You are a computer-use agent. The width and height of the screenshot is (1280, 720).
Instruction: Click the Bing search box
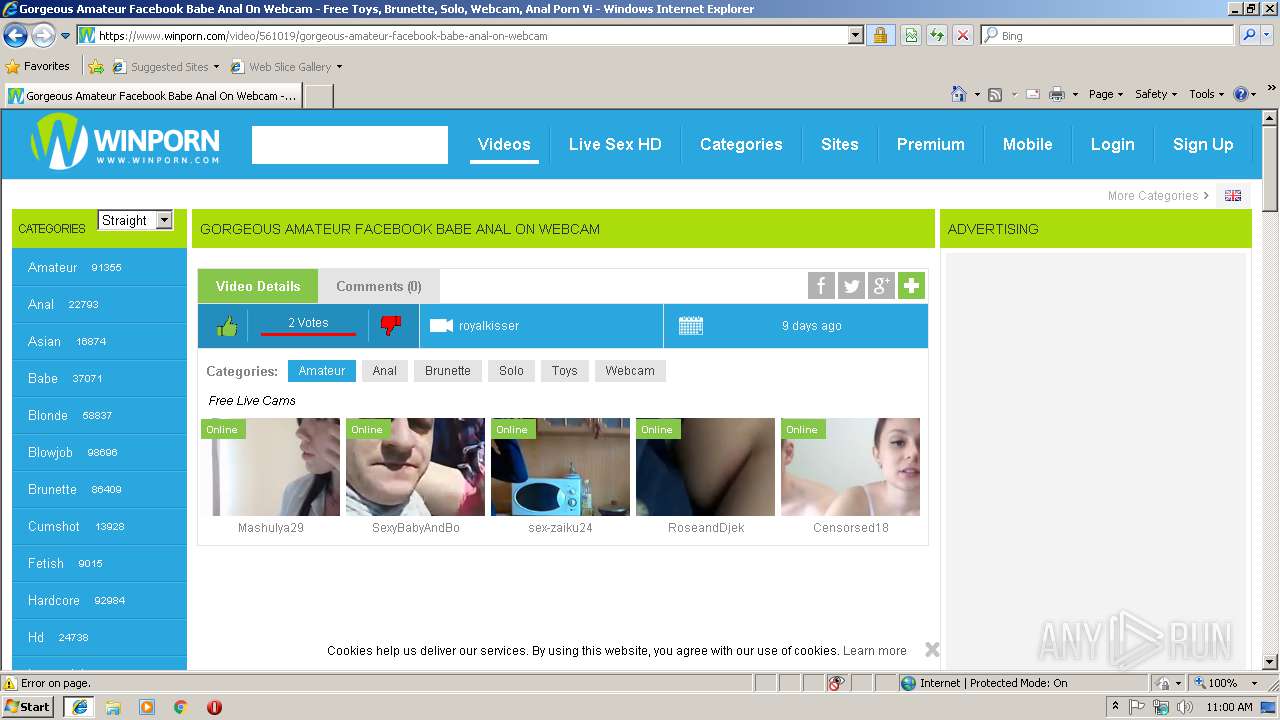pos(1107,35)
